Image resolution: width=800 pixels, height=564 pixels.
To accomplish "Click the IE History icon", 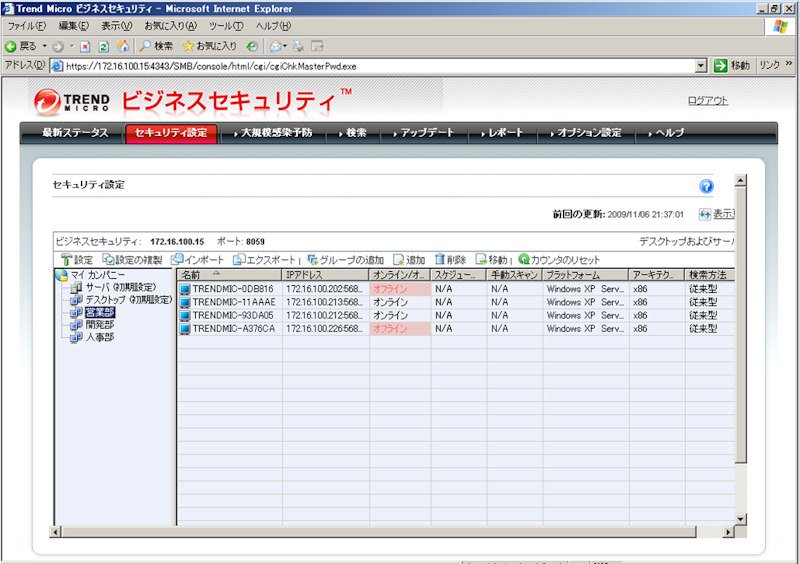I will click(252, 46).
